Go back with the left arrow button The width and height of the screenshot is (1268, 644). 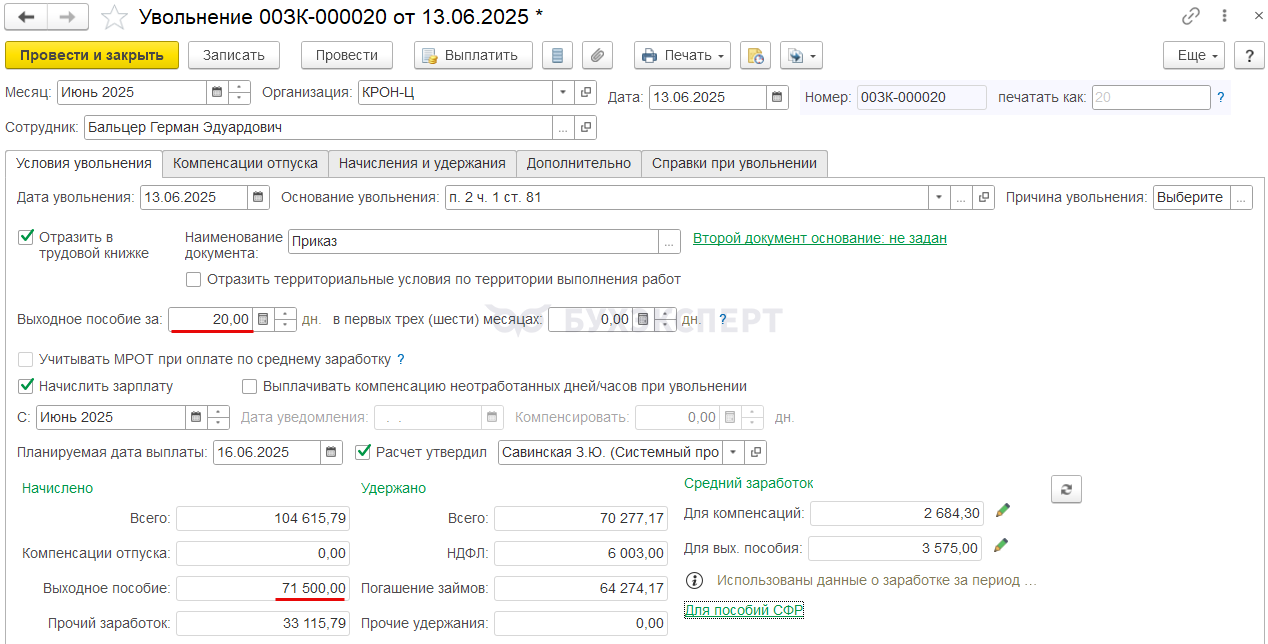click(x=26, y=17)
